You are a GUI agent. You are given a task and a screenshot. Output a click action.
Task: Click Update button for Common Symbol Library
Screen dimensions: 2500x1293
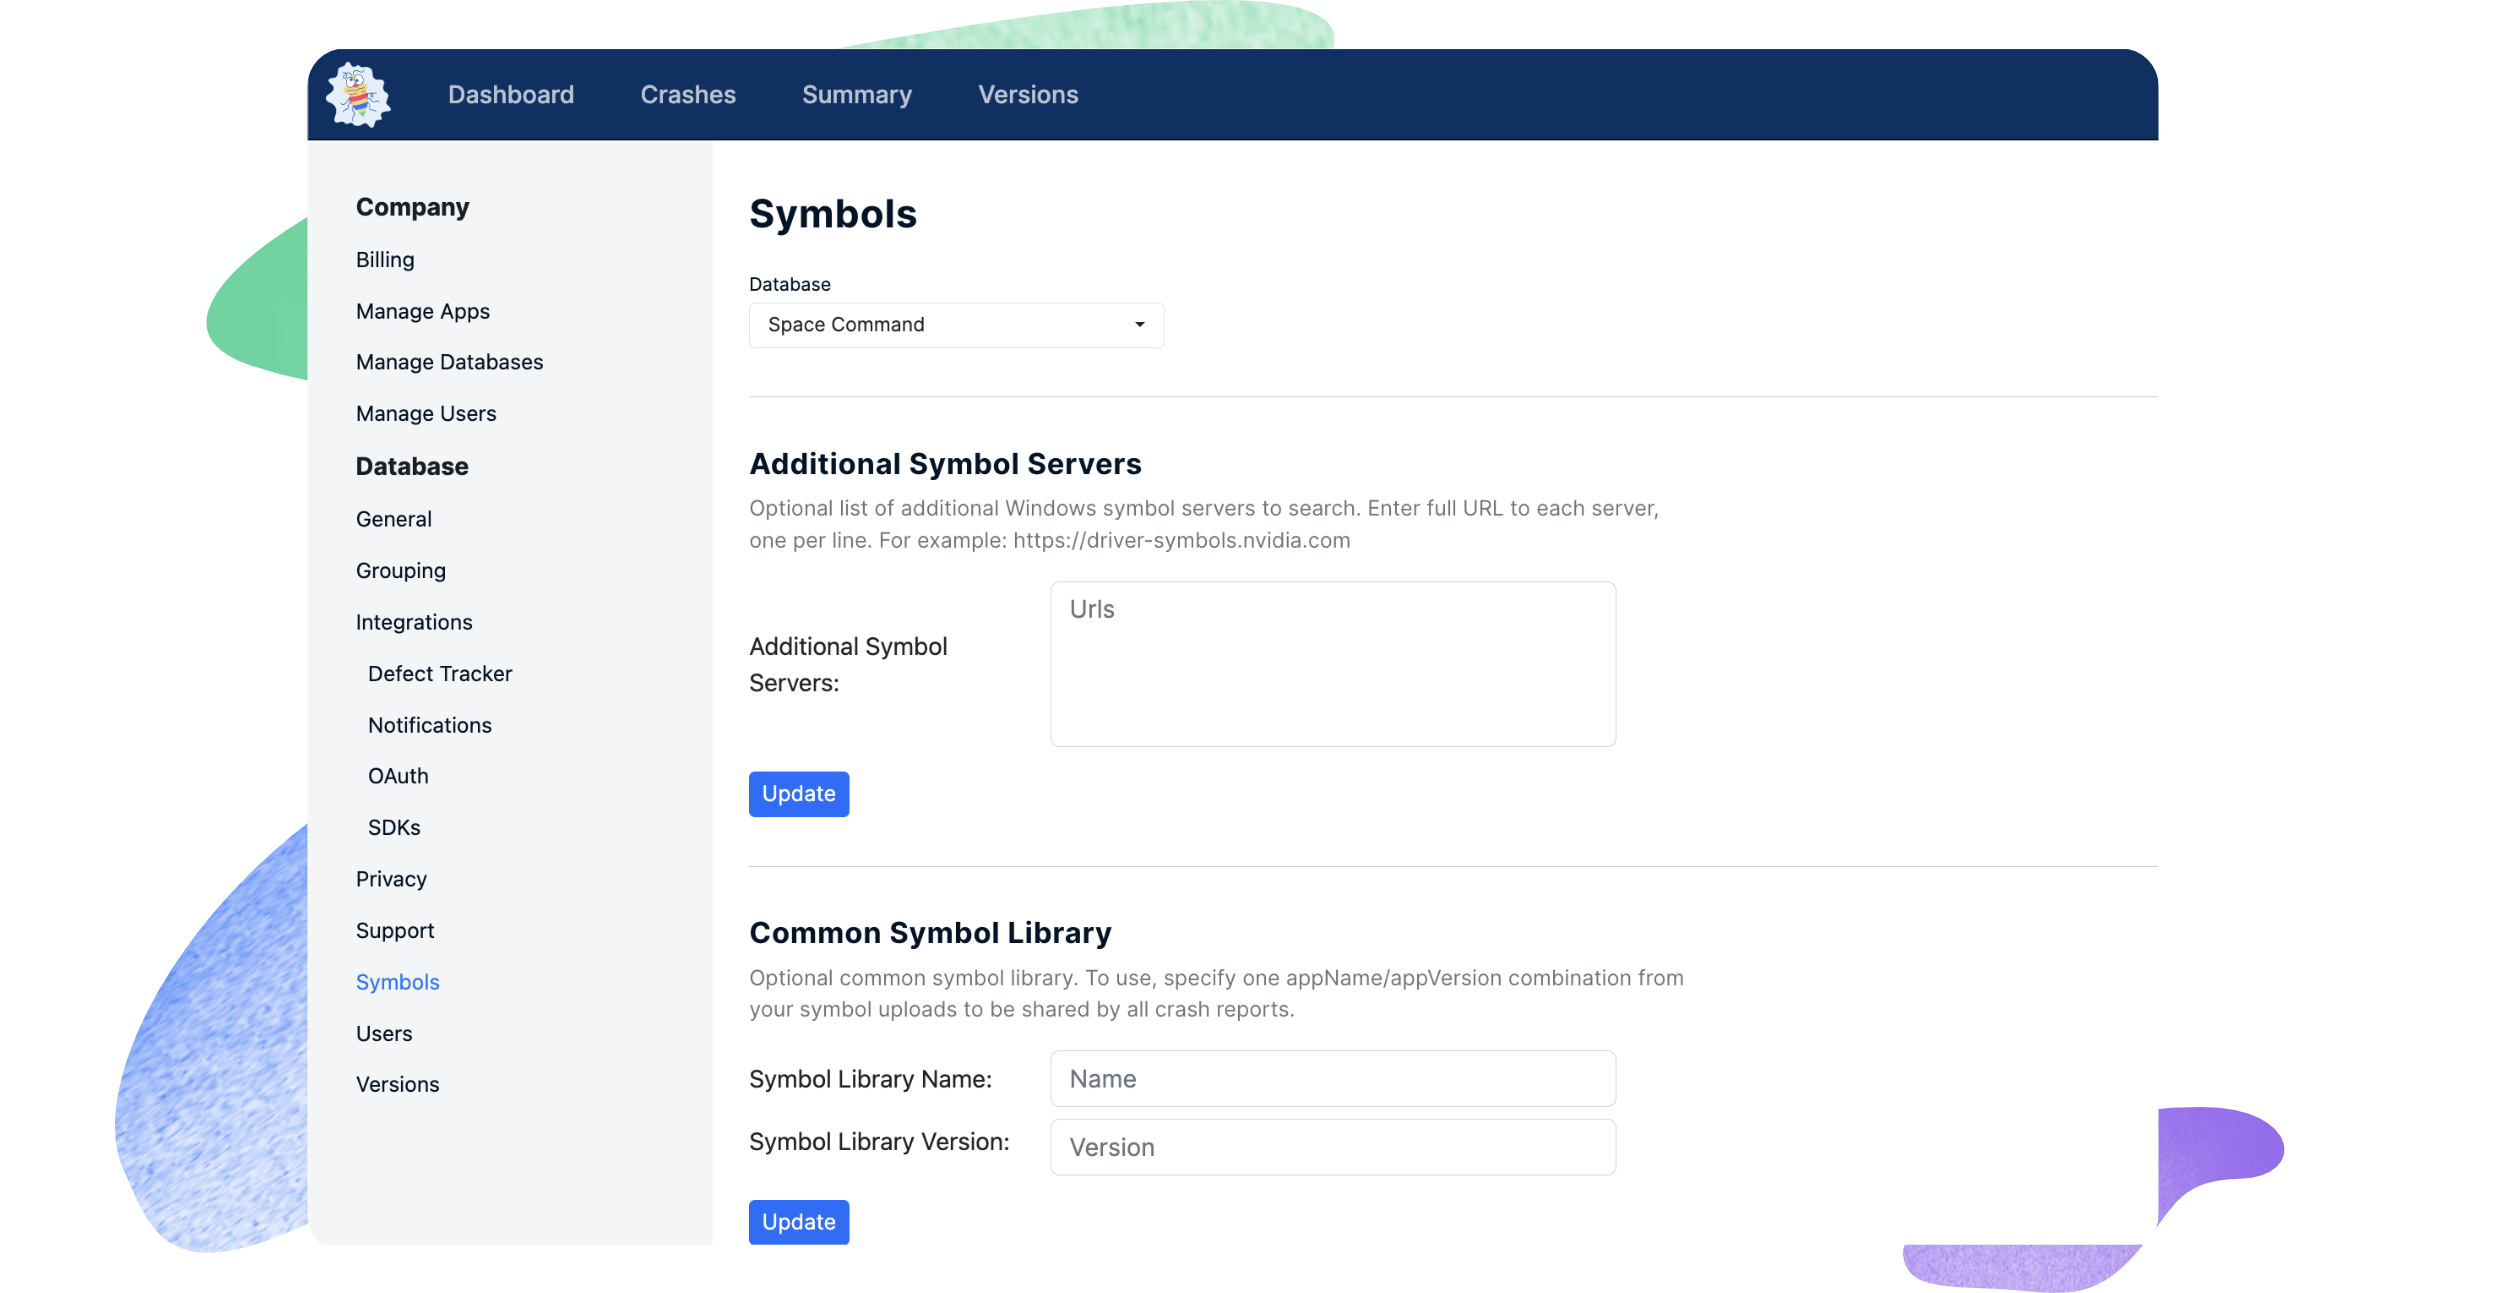[800, 1220]
